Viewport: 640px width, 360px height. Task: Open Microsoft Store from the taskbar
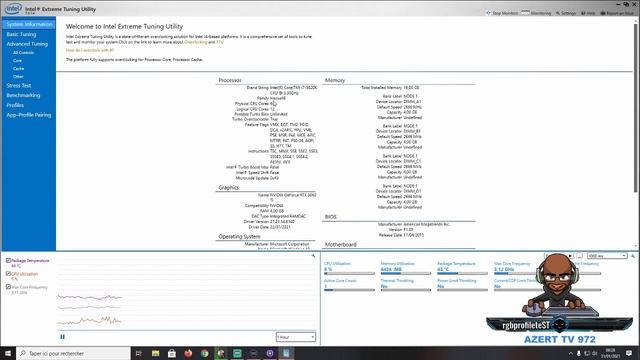click(172, 353)
